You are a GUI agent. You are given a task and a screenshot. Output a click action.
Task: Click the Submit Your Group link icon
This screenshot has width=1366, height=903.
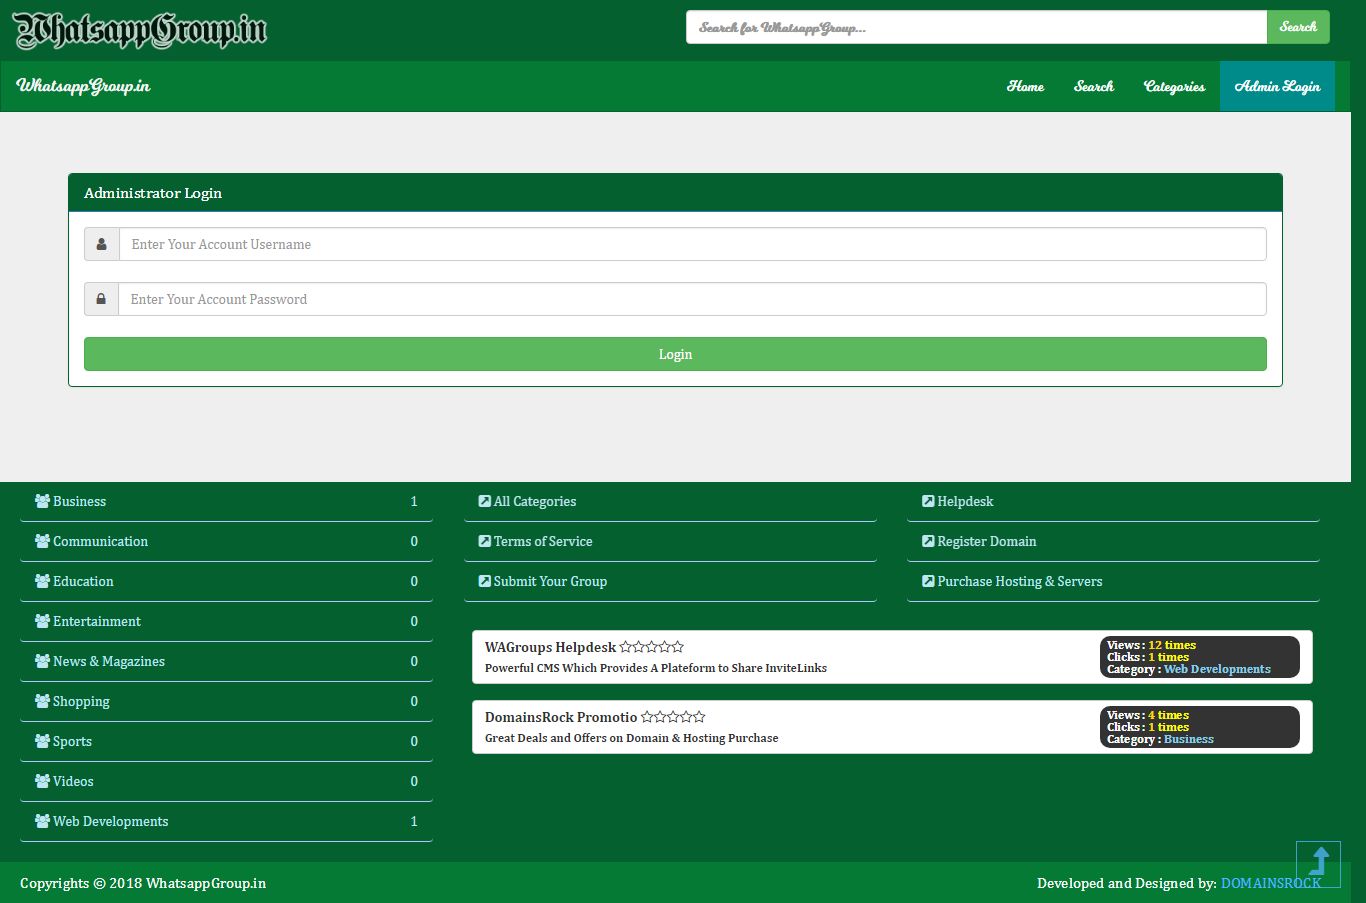coord(485,581)
